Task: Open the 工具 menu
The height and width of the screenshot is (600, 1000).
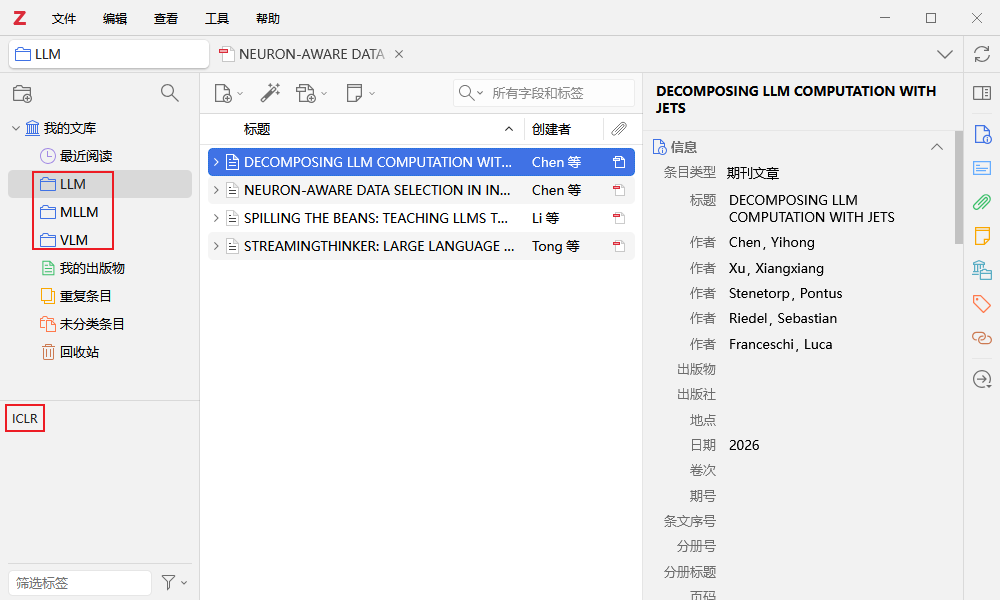Action: (217, 18)
